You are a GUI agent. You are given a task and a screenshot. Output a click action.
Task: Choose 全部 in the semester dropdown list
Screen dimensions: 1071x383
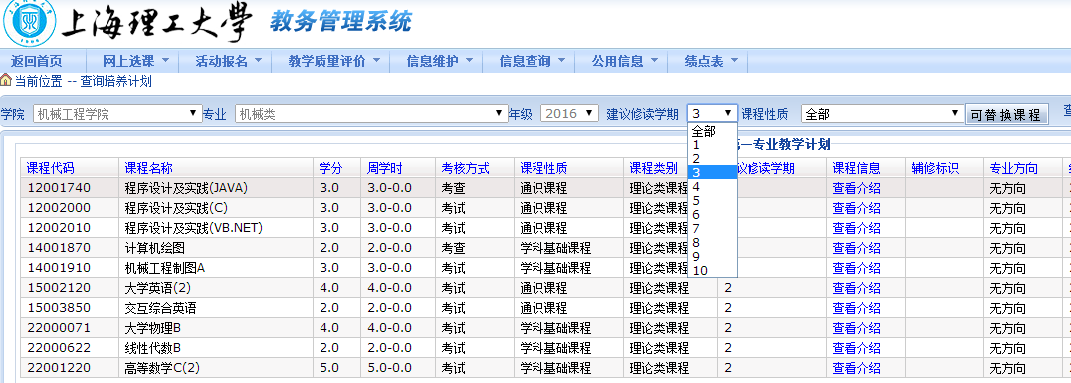coord(712,131)
